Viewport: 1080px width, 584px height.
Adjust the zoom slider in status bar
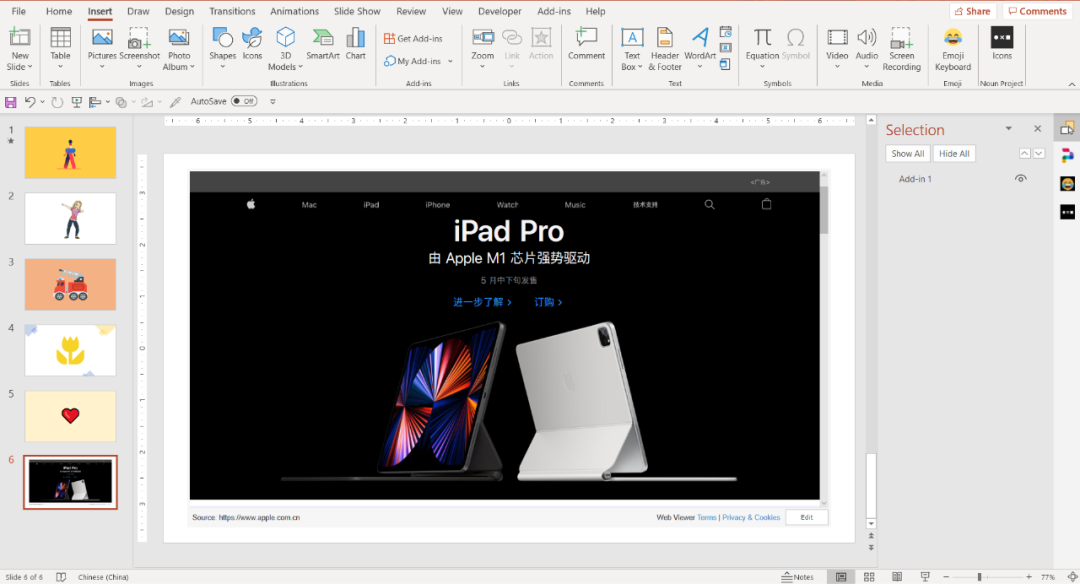[978, 577]
